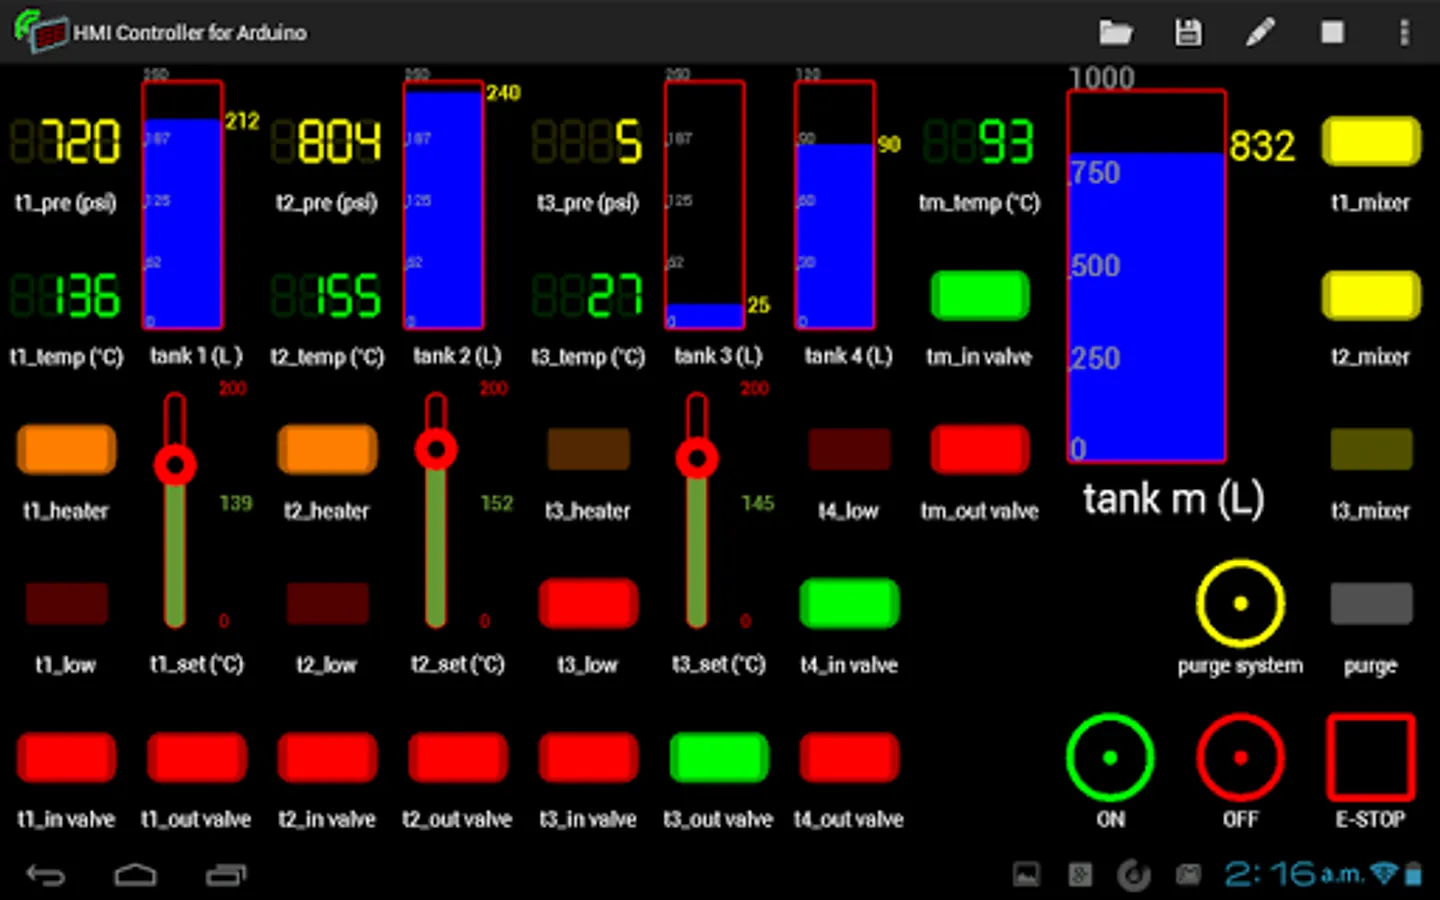Toggle the t1_heater orange button
The width and height of the screenshot is (1440, 900).
[x=66, y=449]
